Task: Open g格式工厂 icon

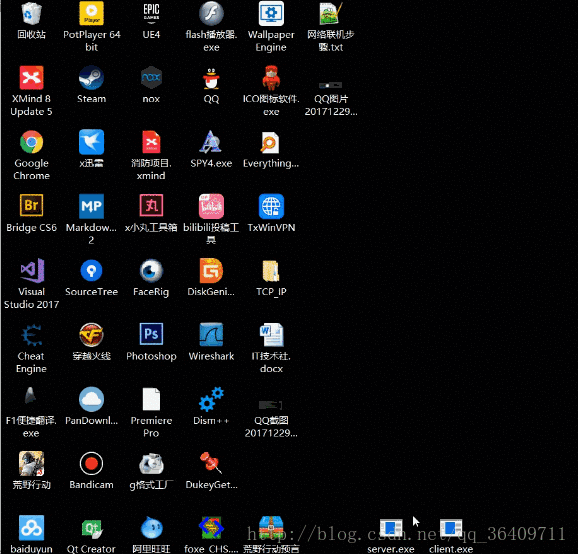Action: 151,463
